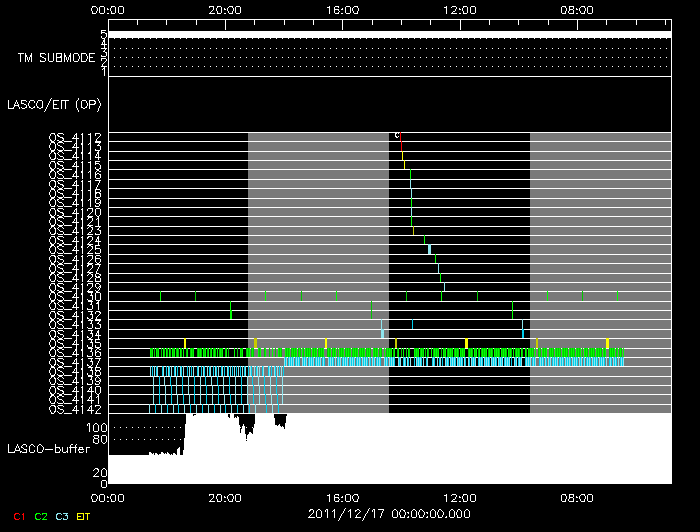700x532 pixels.
Task: Click the OS_4123 row label
Action: point(75,231)
